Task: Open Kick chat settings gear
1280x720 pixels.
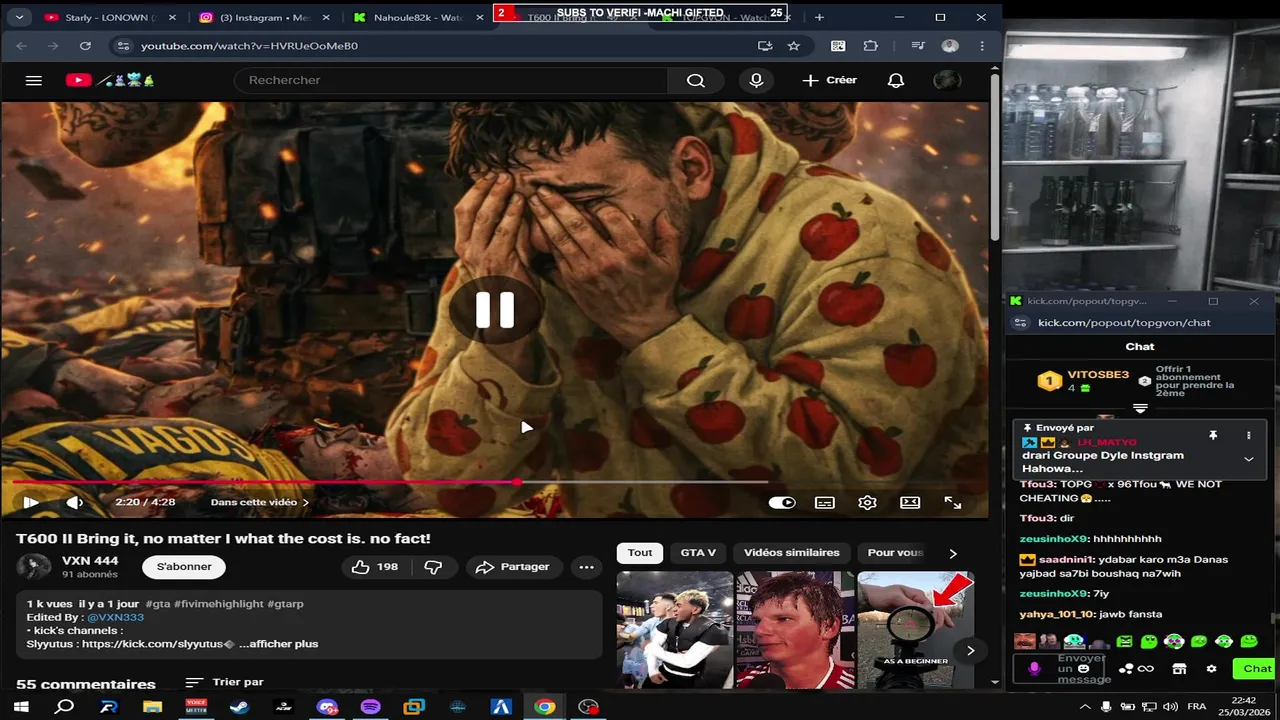Action: (x=1211, y=669)
